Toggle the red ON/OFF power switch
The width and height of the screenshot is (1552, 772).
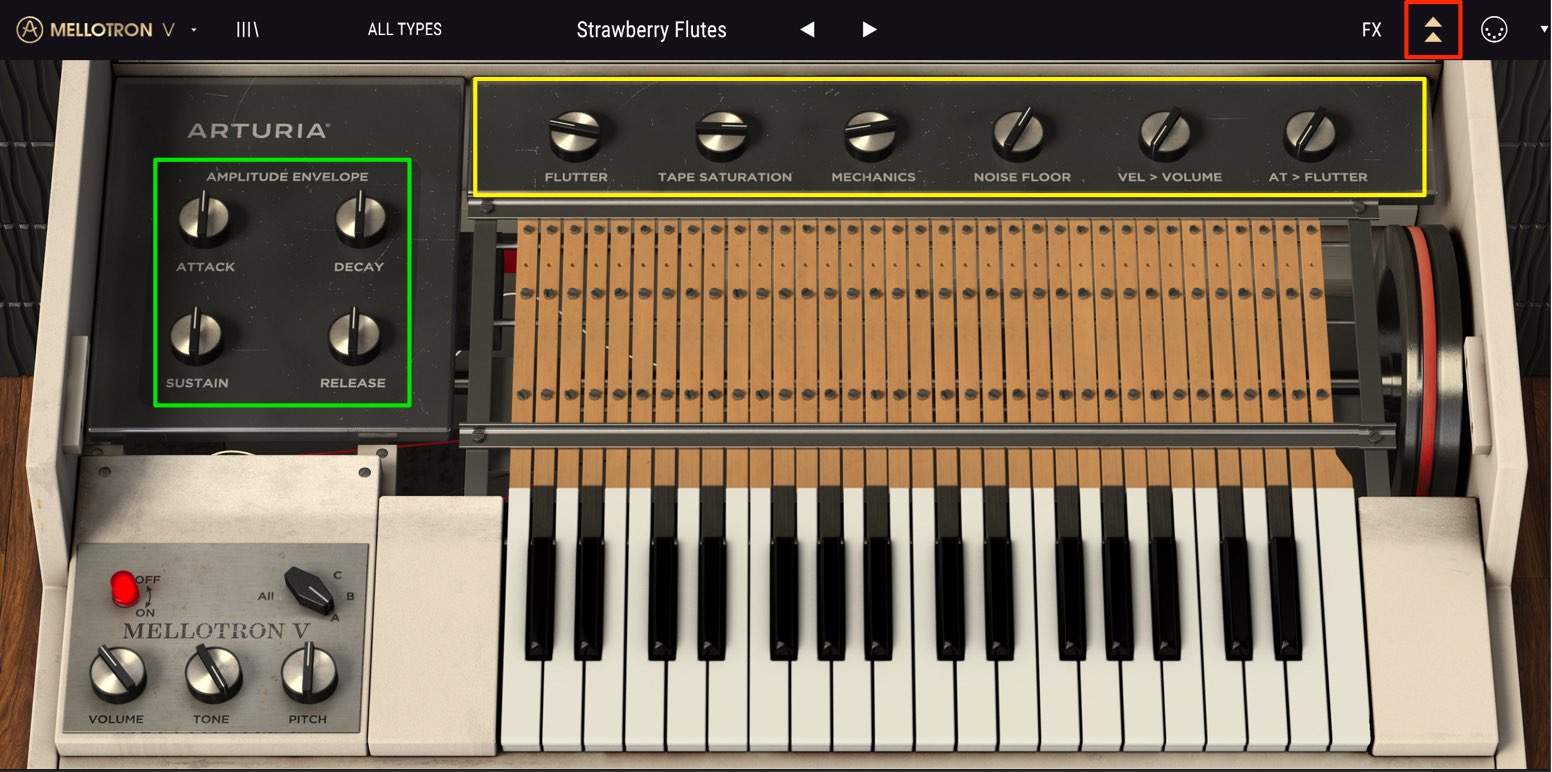point(124,588)
